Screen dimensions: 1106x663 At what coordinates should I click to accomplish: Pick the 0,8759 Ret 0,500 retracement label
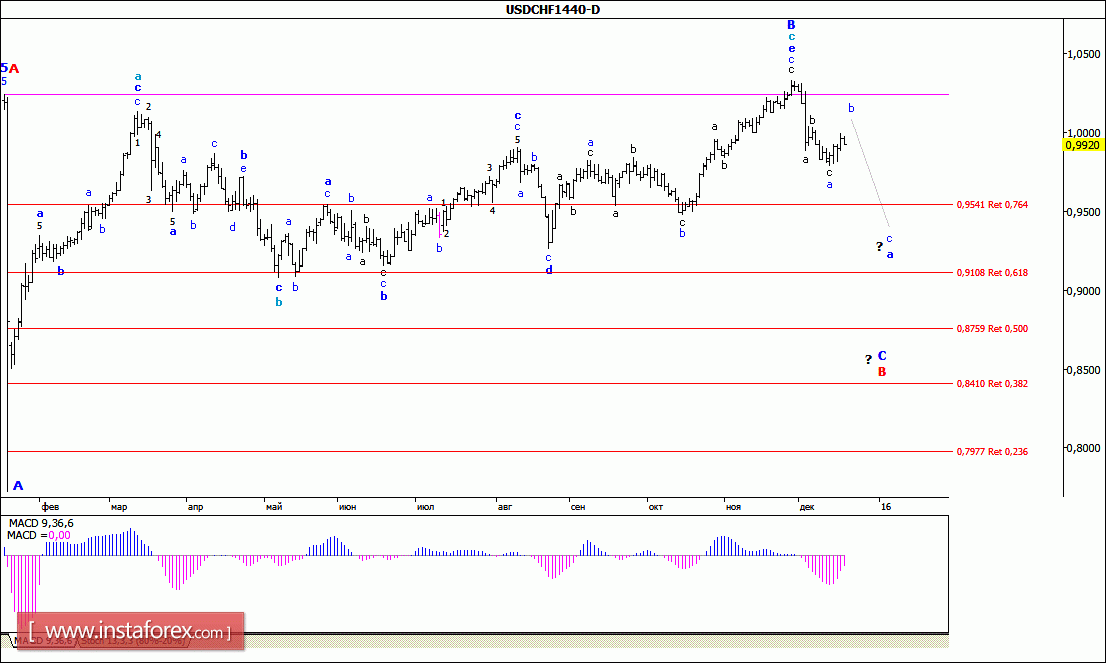992,329
